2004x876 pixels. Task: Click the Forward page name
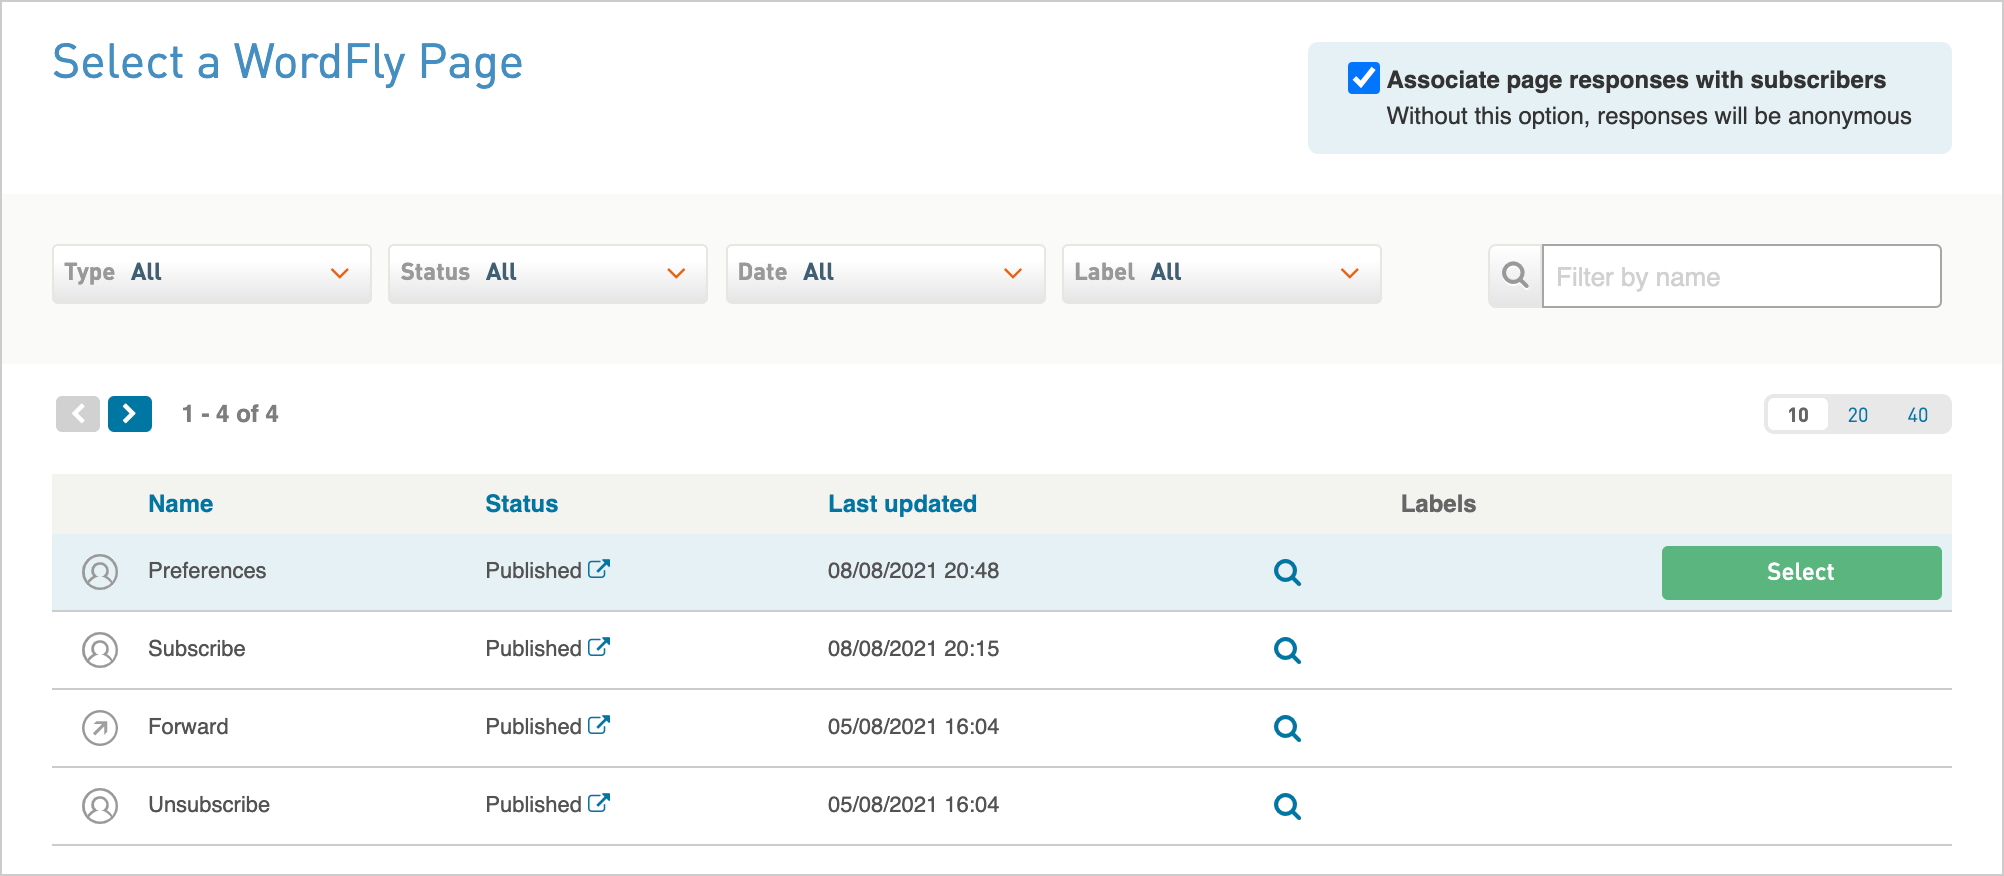pyautogui.click(x=188, y=727)
